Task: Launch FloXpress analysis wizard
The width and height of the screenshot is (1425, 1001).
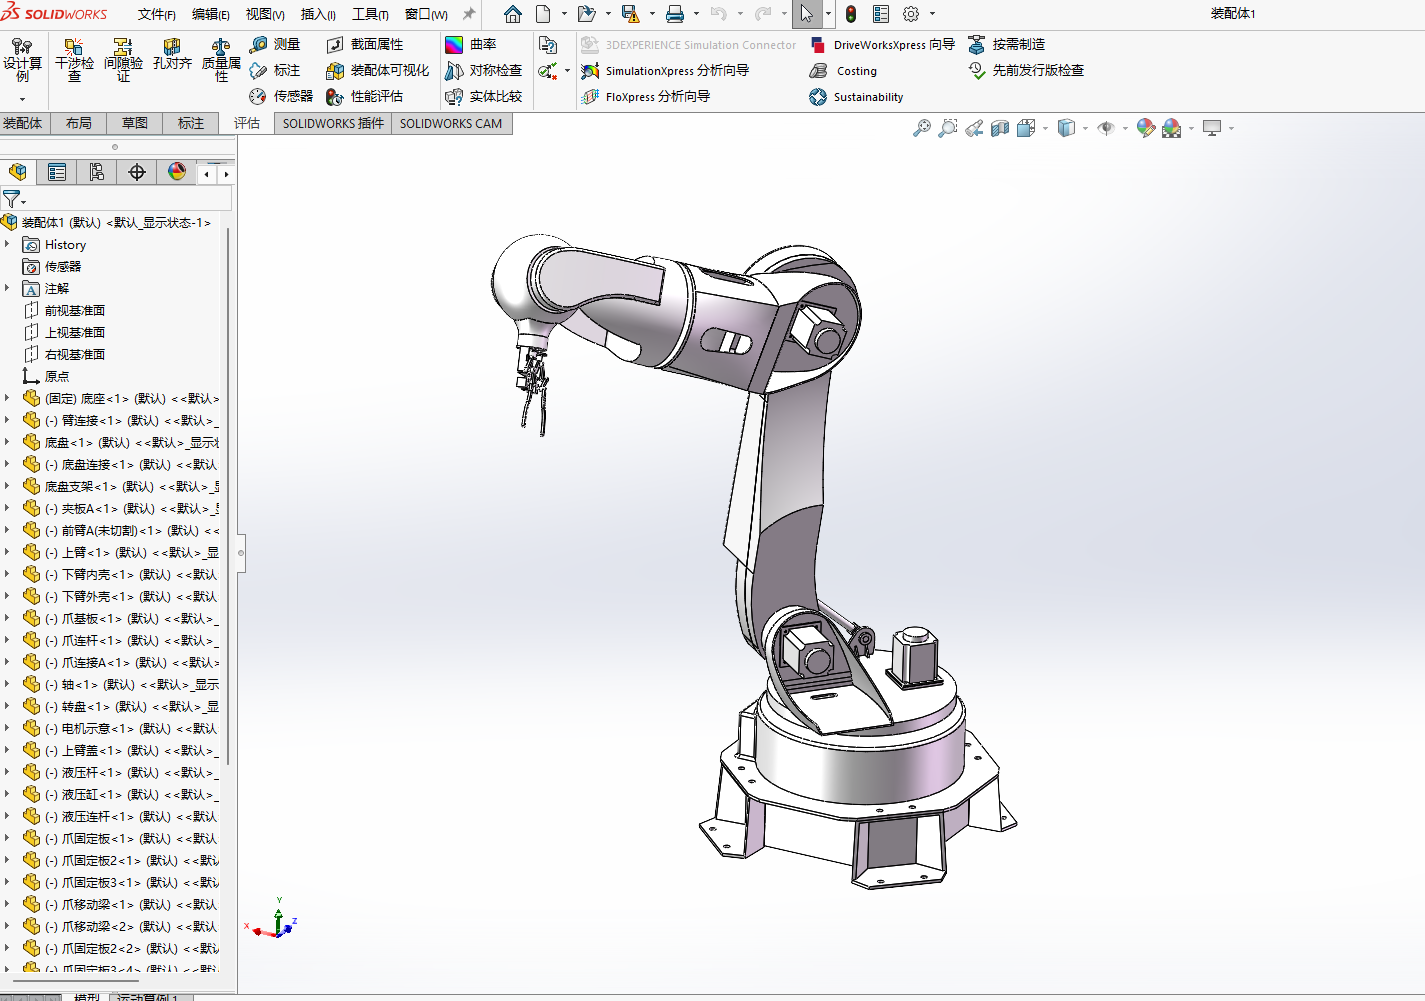Action: point(646,96)
